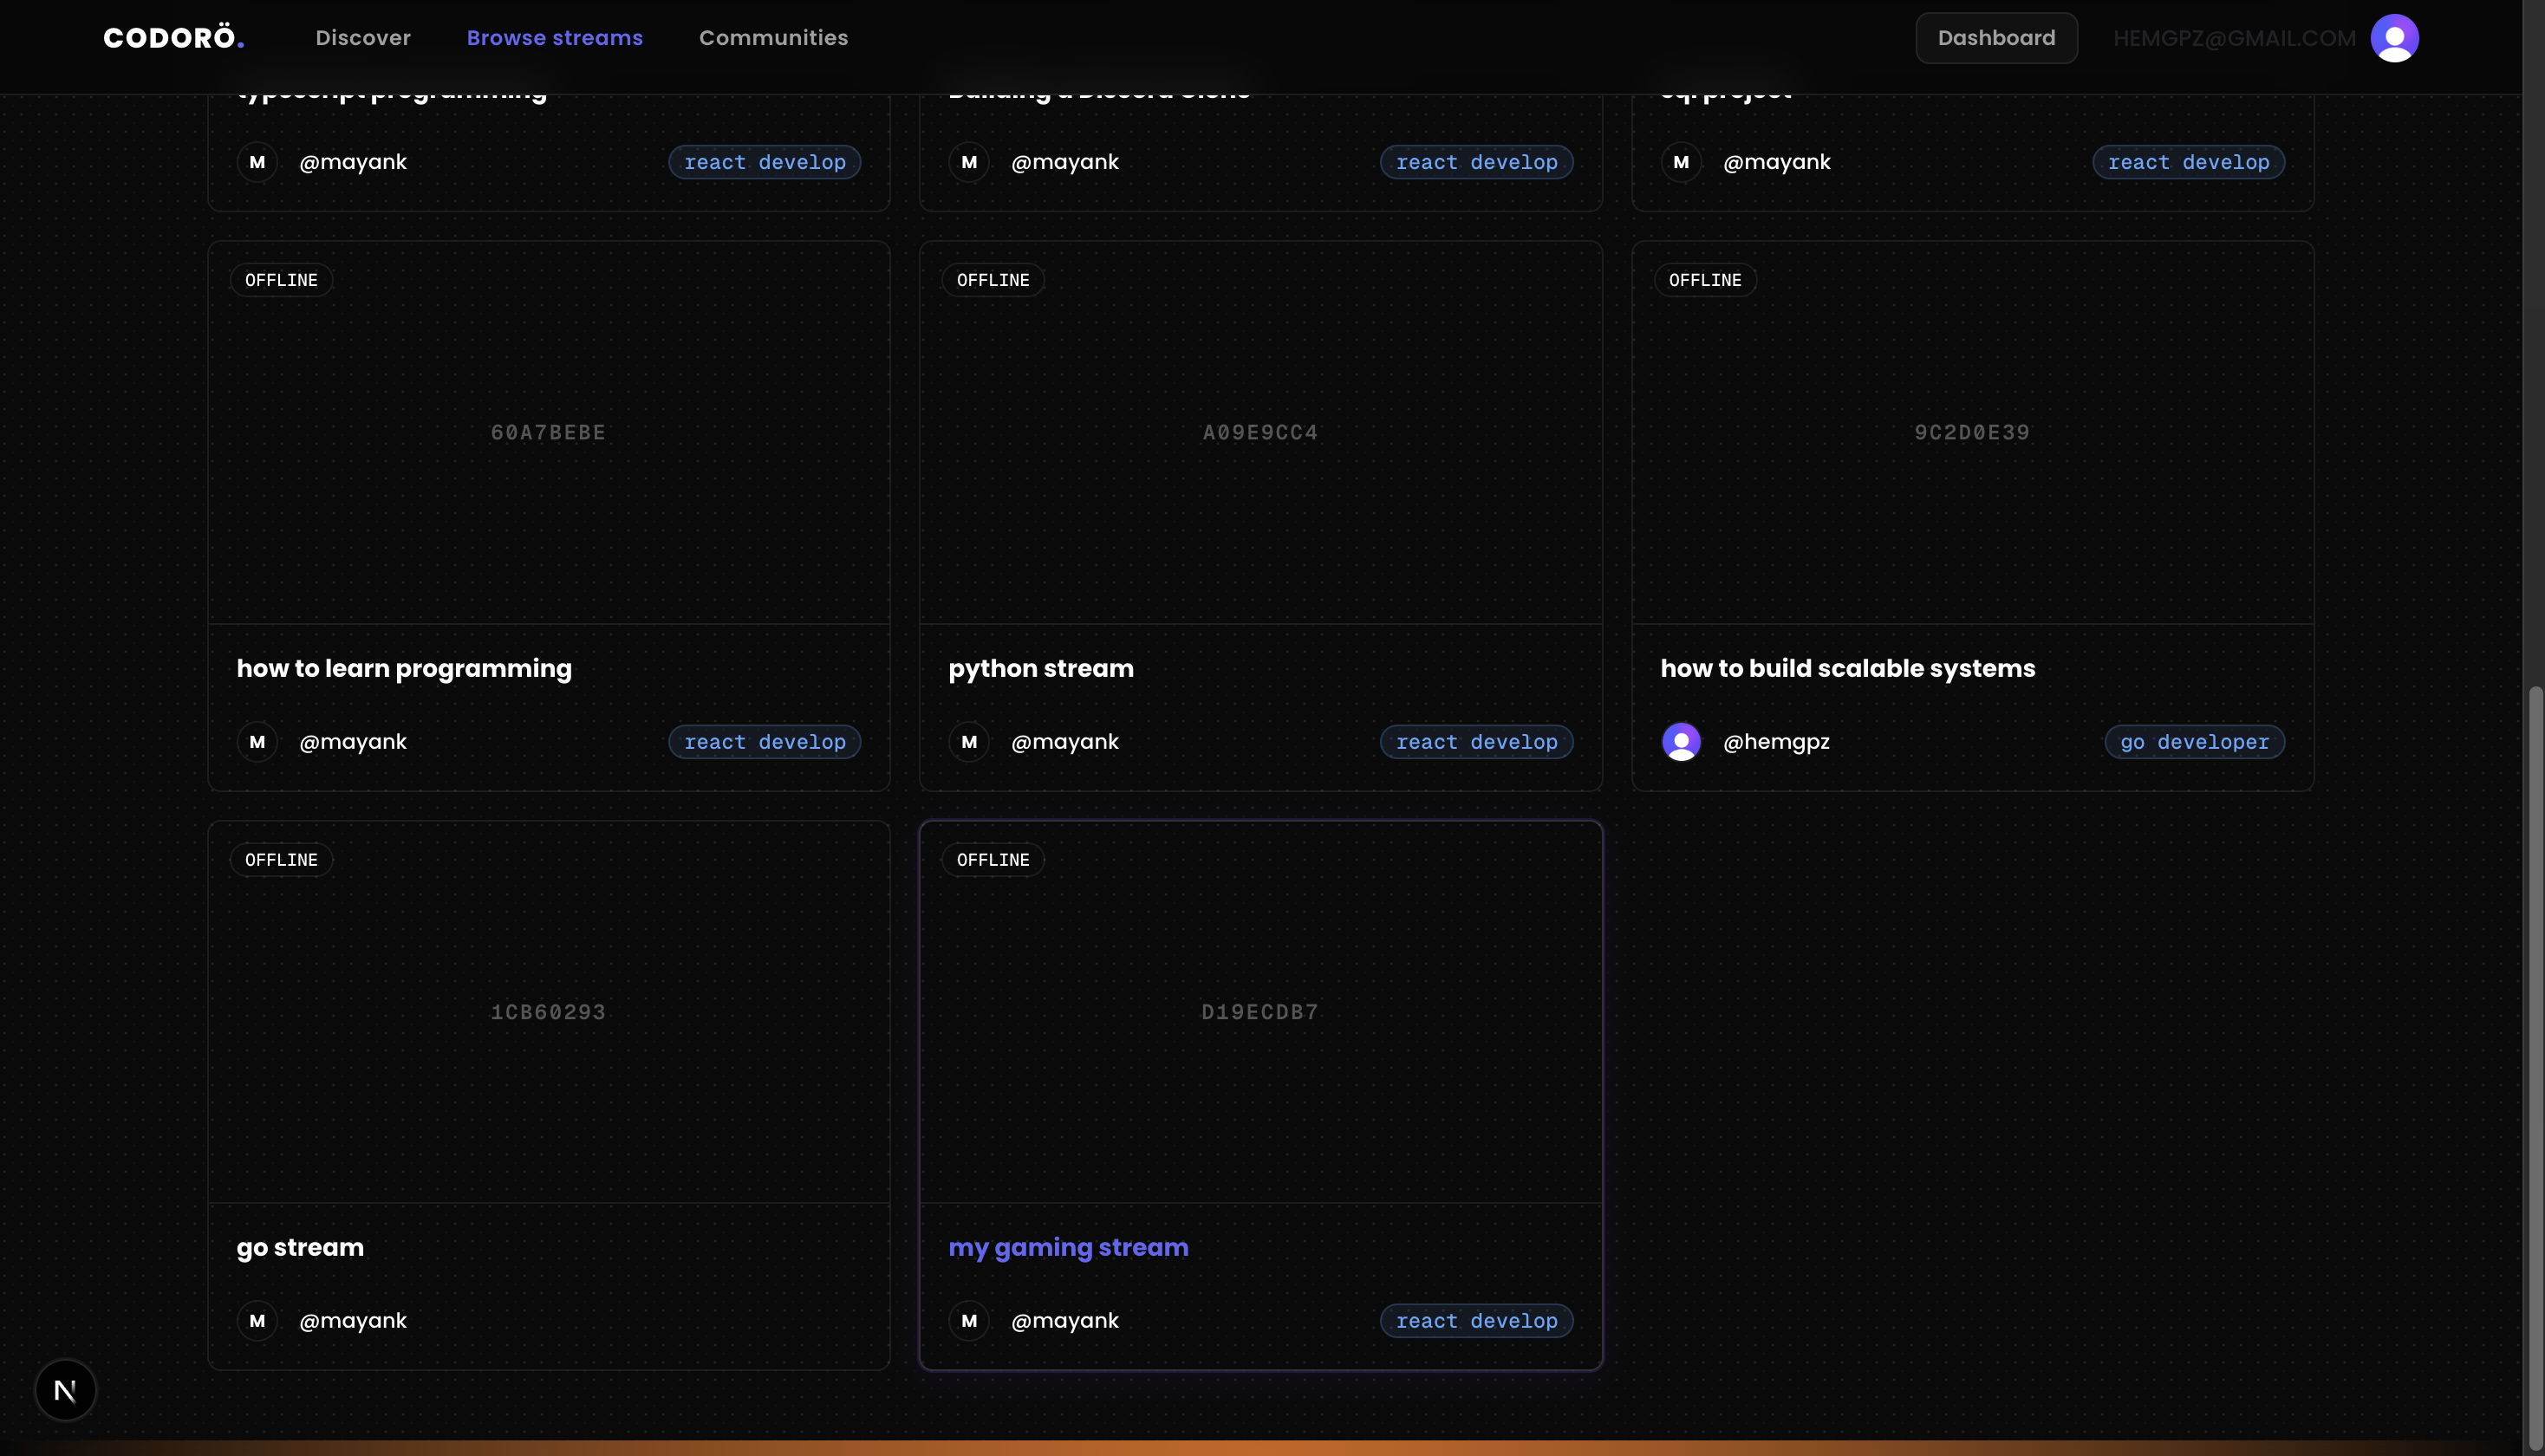2545x1456 pixels.
Task: Open the 9C2D0E39 stream thumbnail
Action: click(1972, 433)
